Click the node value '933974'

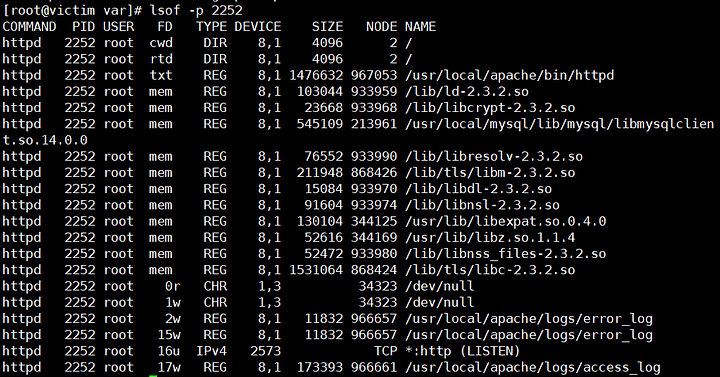pyautogui.click(x=374, y=205)
